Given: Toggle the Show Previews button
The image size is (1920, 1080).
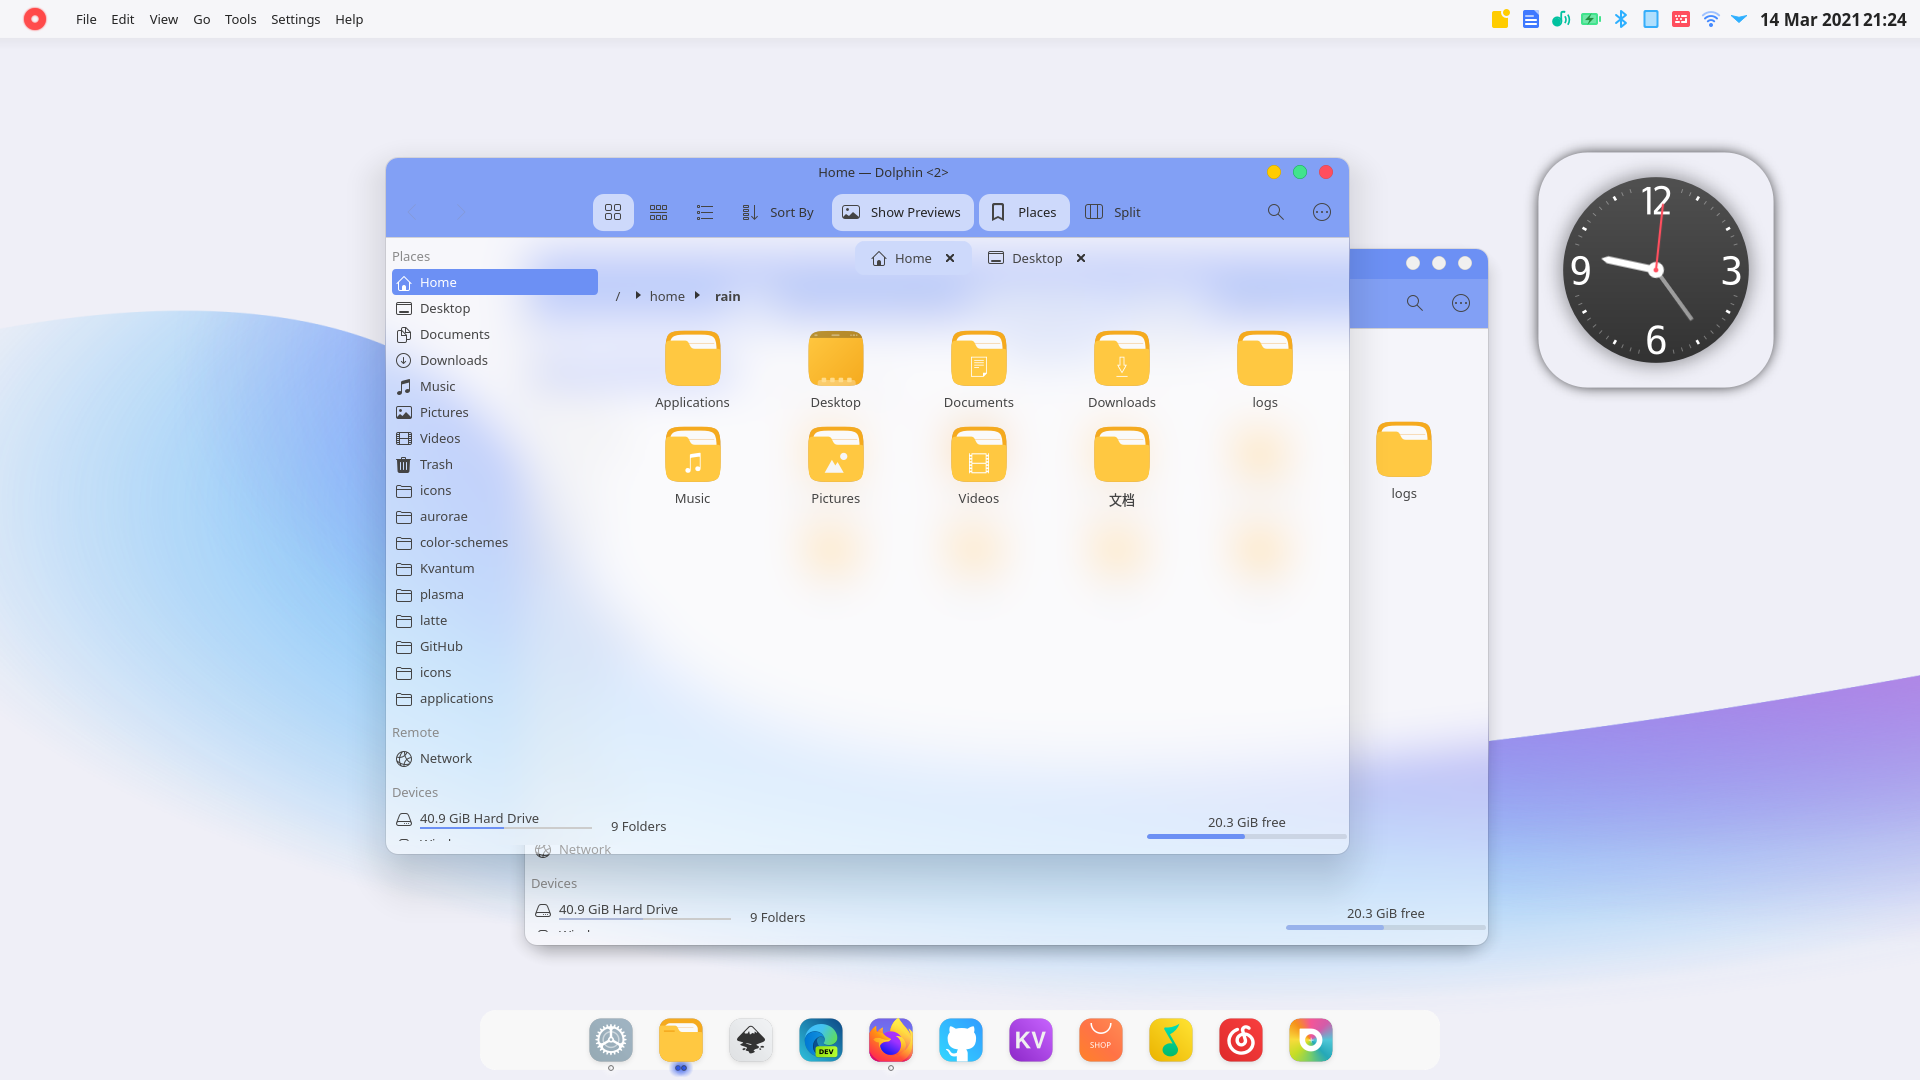Looking at the screenshot, I should pos(902,212).
